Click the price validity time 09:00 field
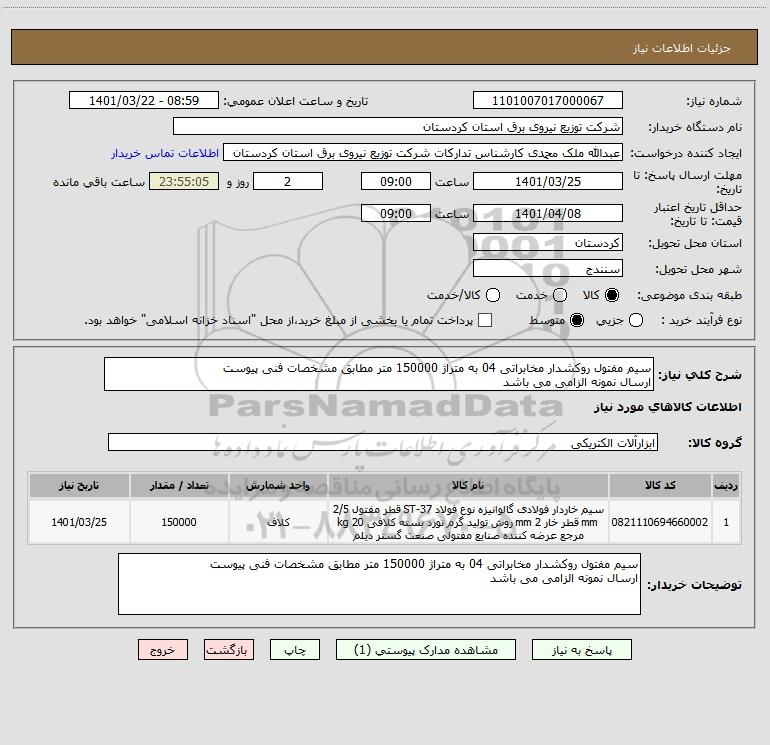This screenshot has width=770, height=745. (x=396, y=213)
